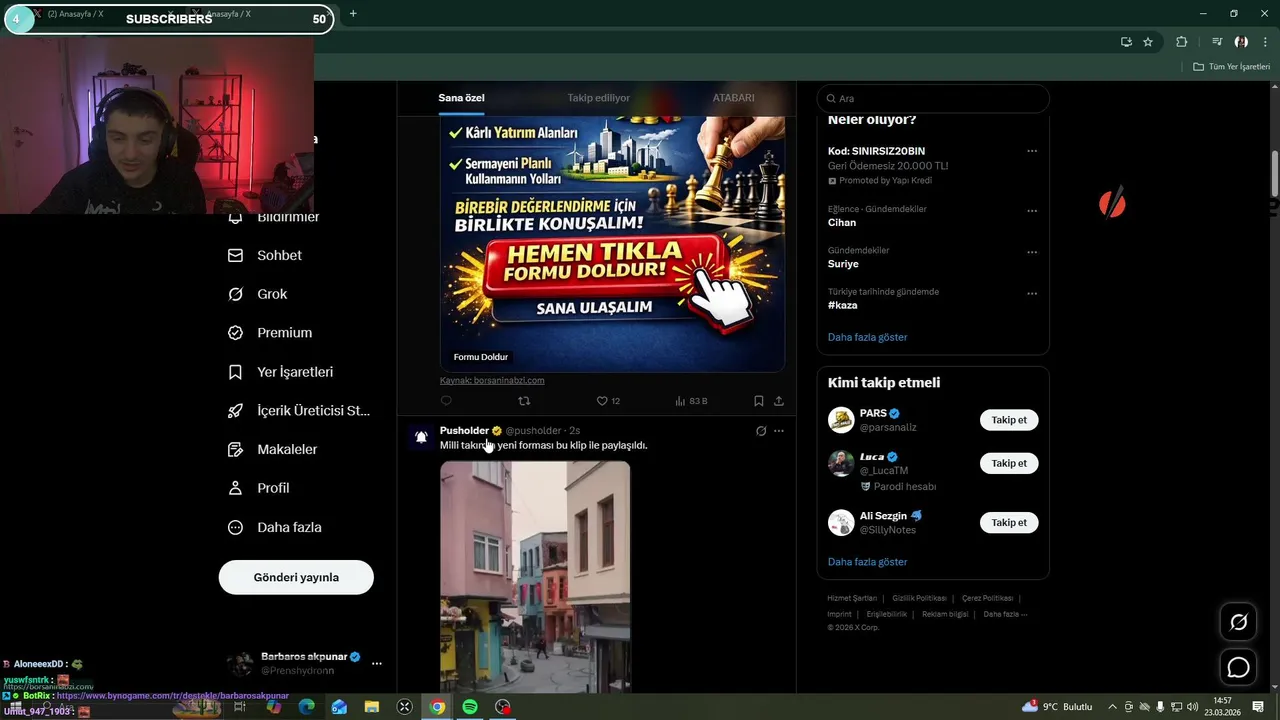Follow Luca with Takip et
This screenshot has height=720, width=1280.
click(x=1009, y=463)
